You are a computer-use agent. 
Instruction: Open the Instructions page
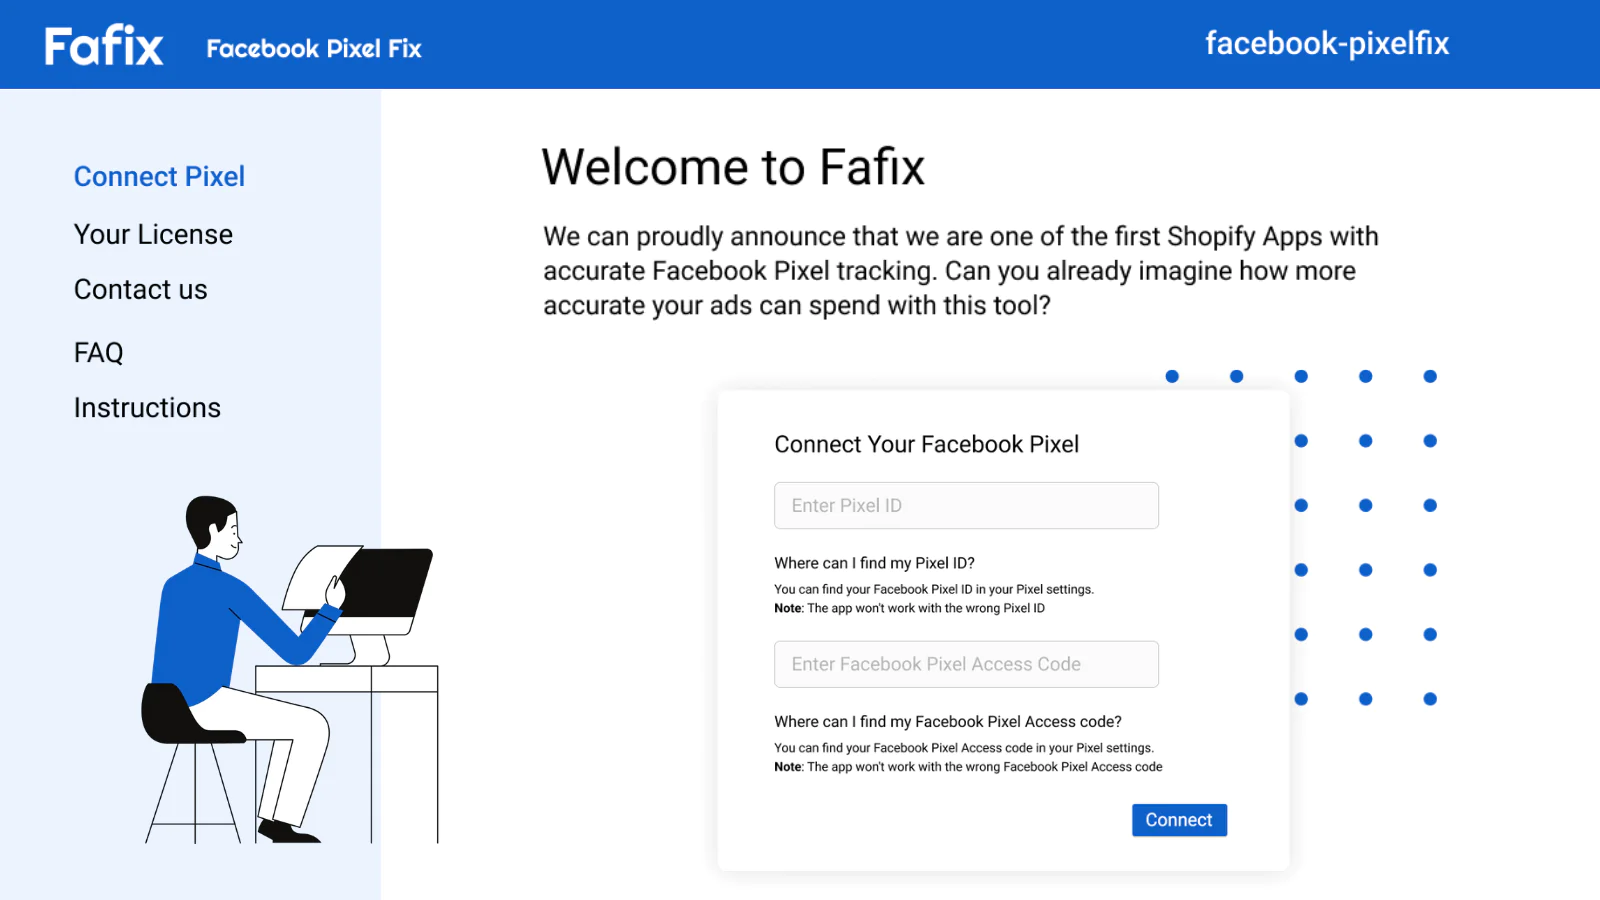click(147, 407)
